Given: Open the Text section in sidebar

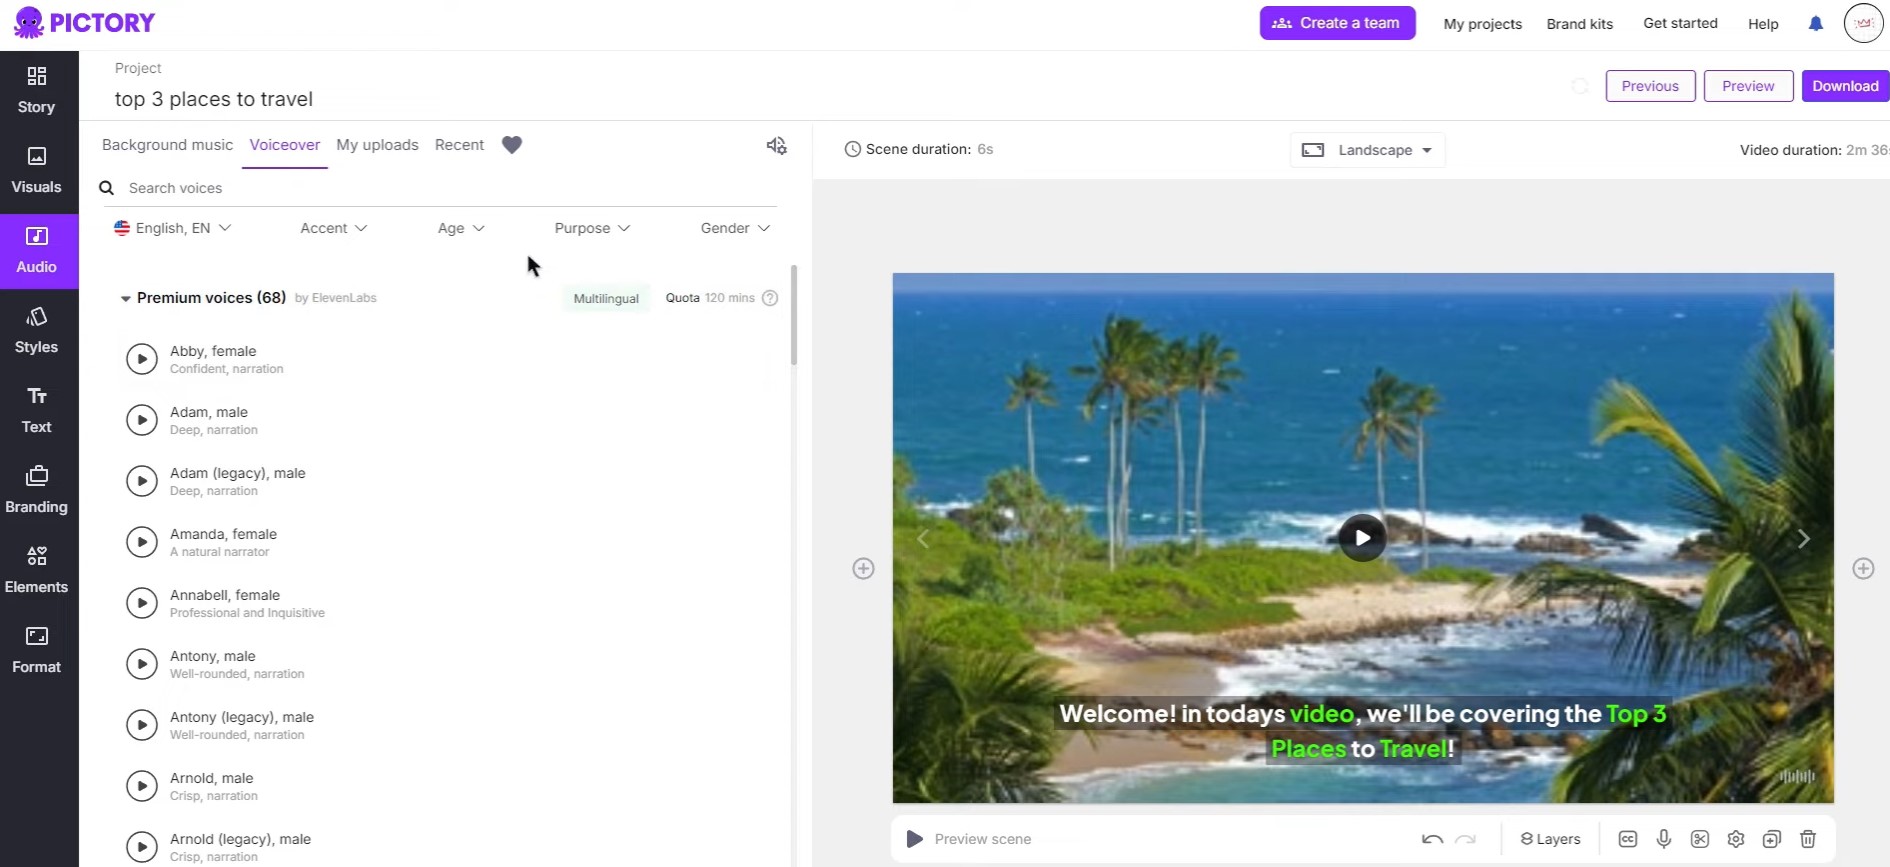Looking at the screenshot, I should click(x=37, y=410).
